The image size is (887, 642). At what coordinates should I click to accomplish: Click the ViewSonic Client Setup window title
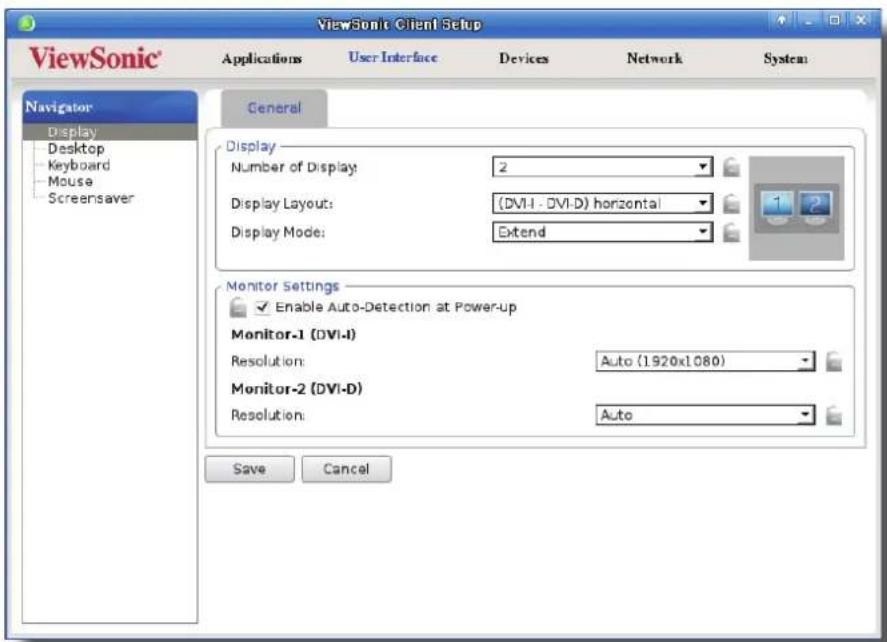point(399,24)
